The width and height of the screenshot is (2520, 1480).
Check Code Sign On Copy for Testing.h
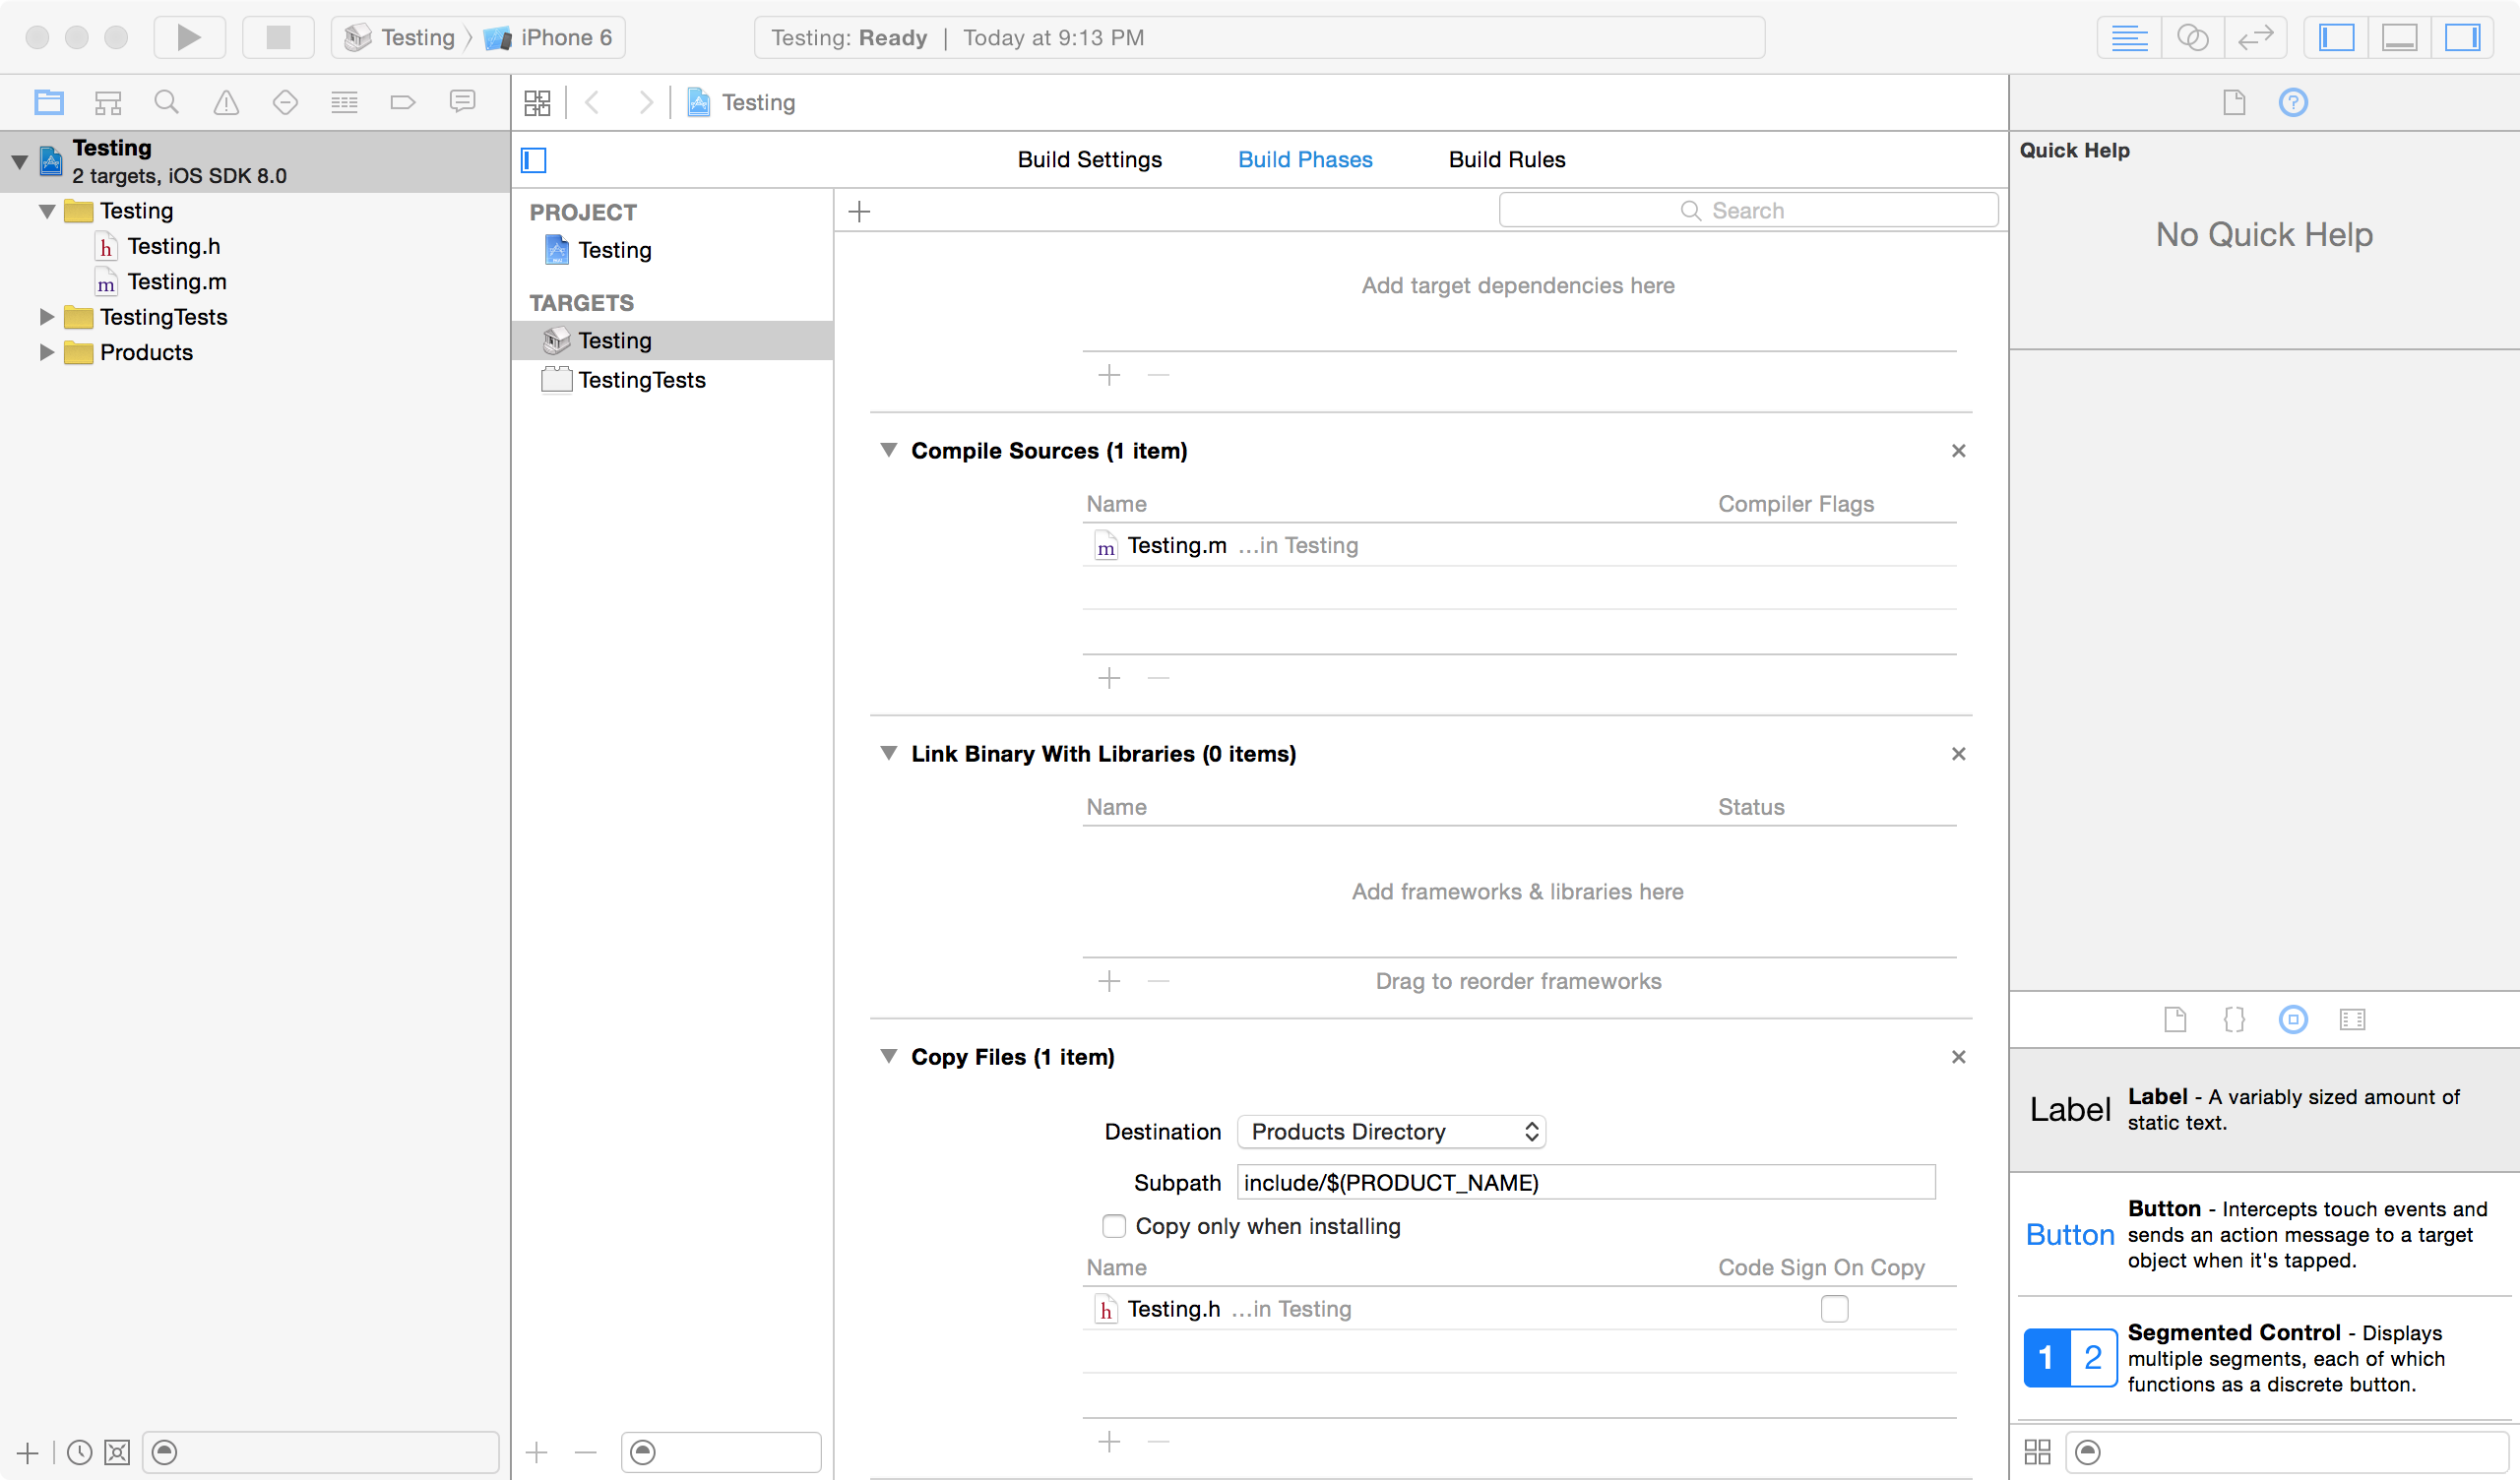point(1834,1309)
